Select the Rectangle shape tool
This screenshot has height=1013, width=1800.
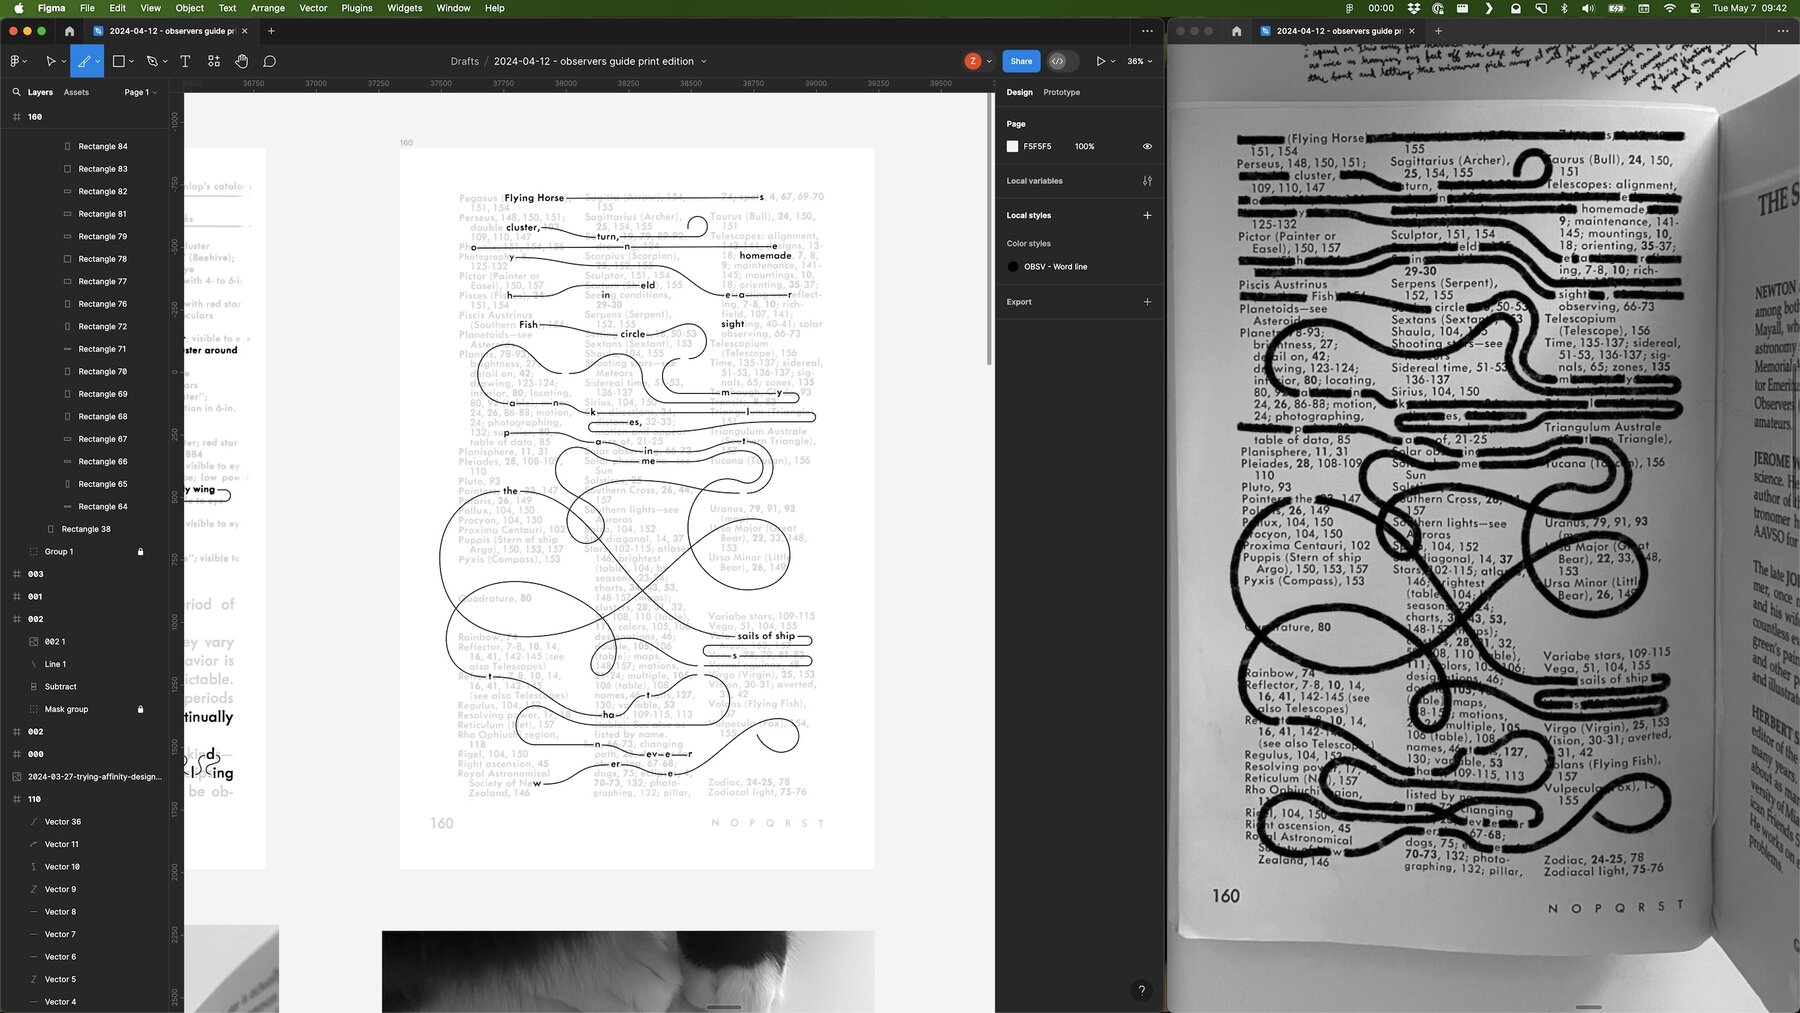coord(118,61)
